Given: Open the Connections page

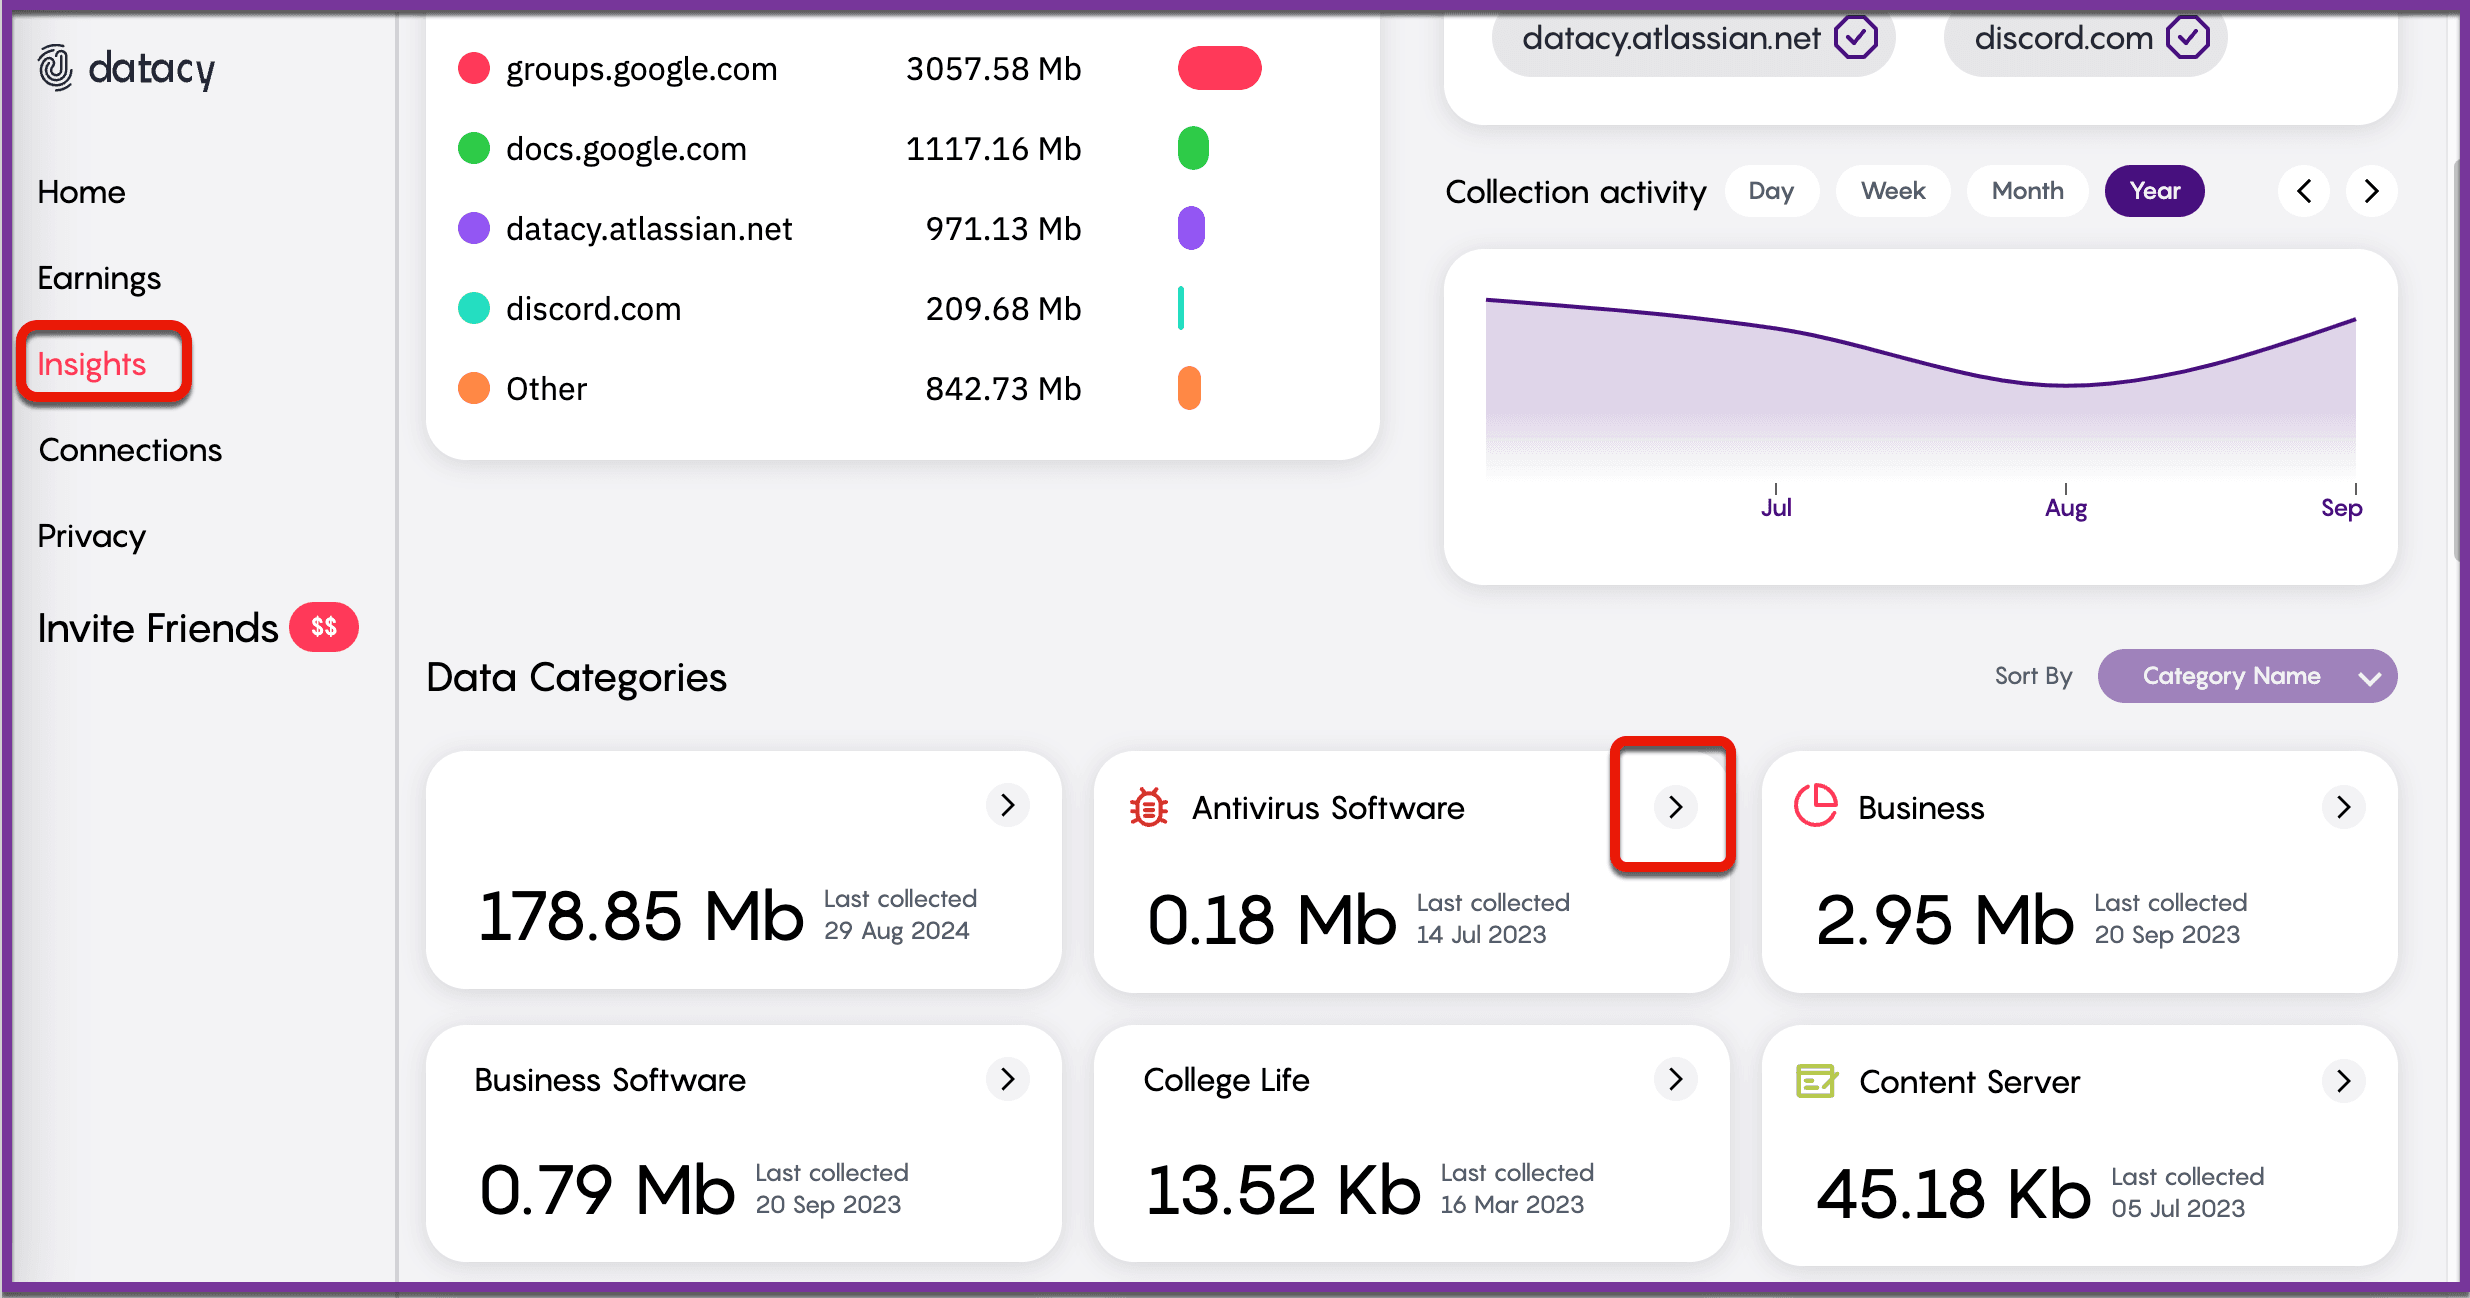Looking at the screenshot, I should pos(130,450).
